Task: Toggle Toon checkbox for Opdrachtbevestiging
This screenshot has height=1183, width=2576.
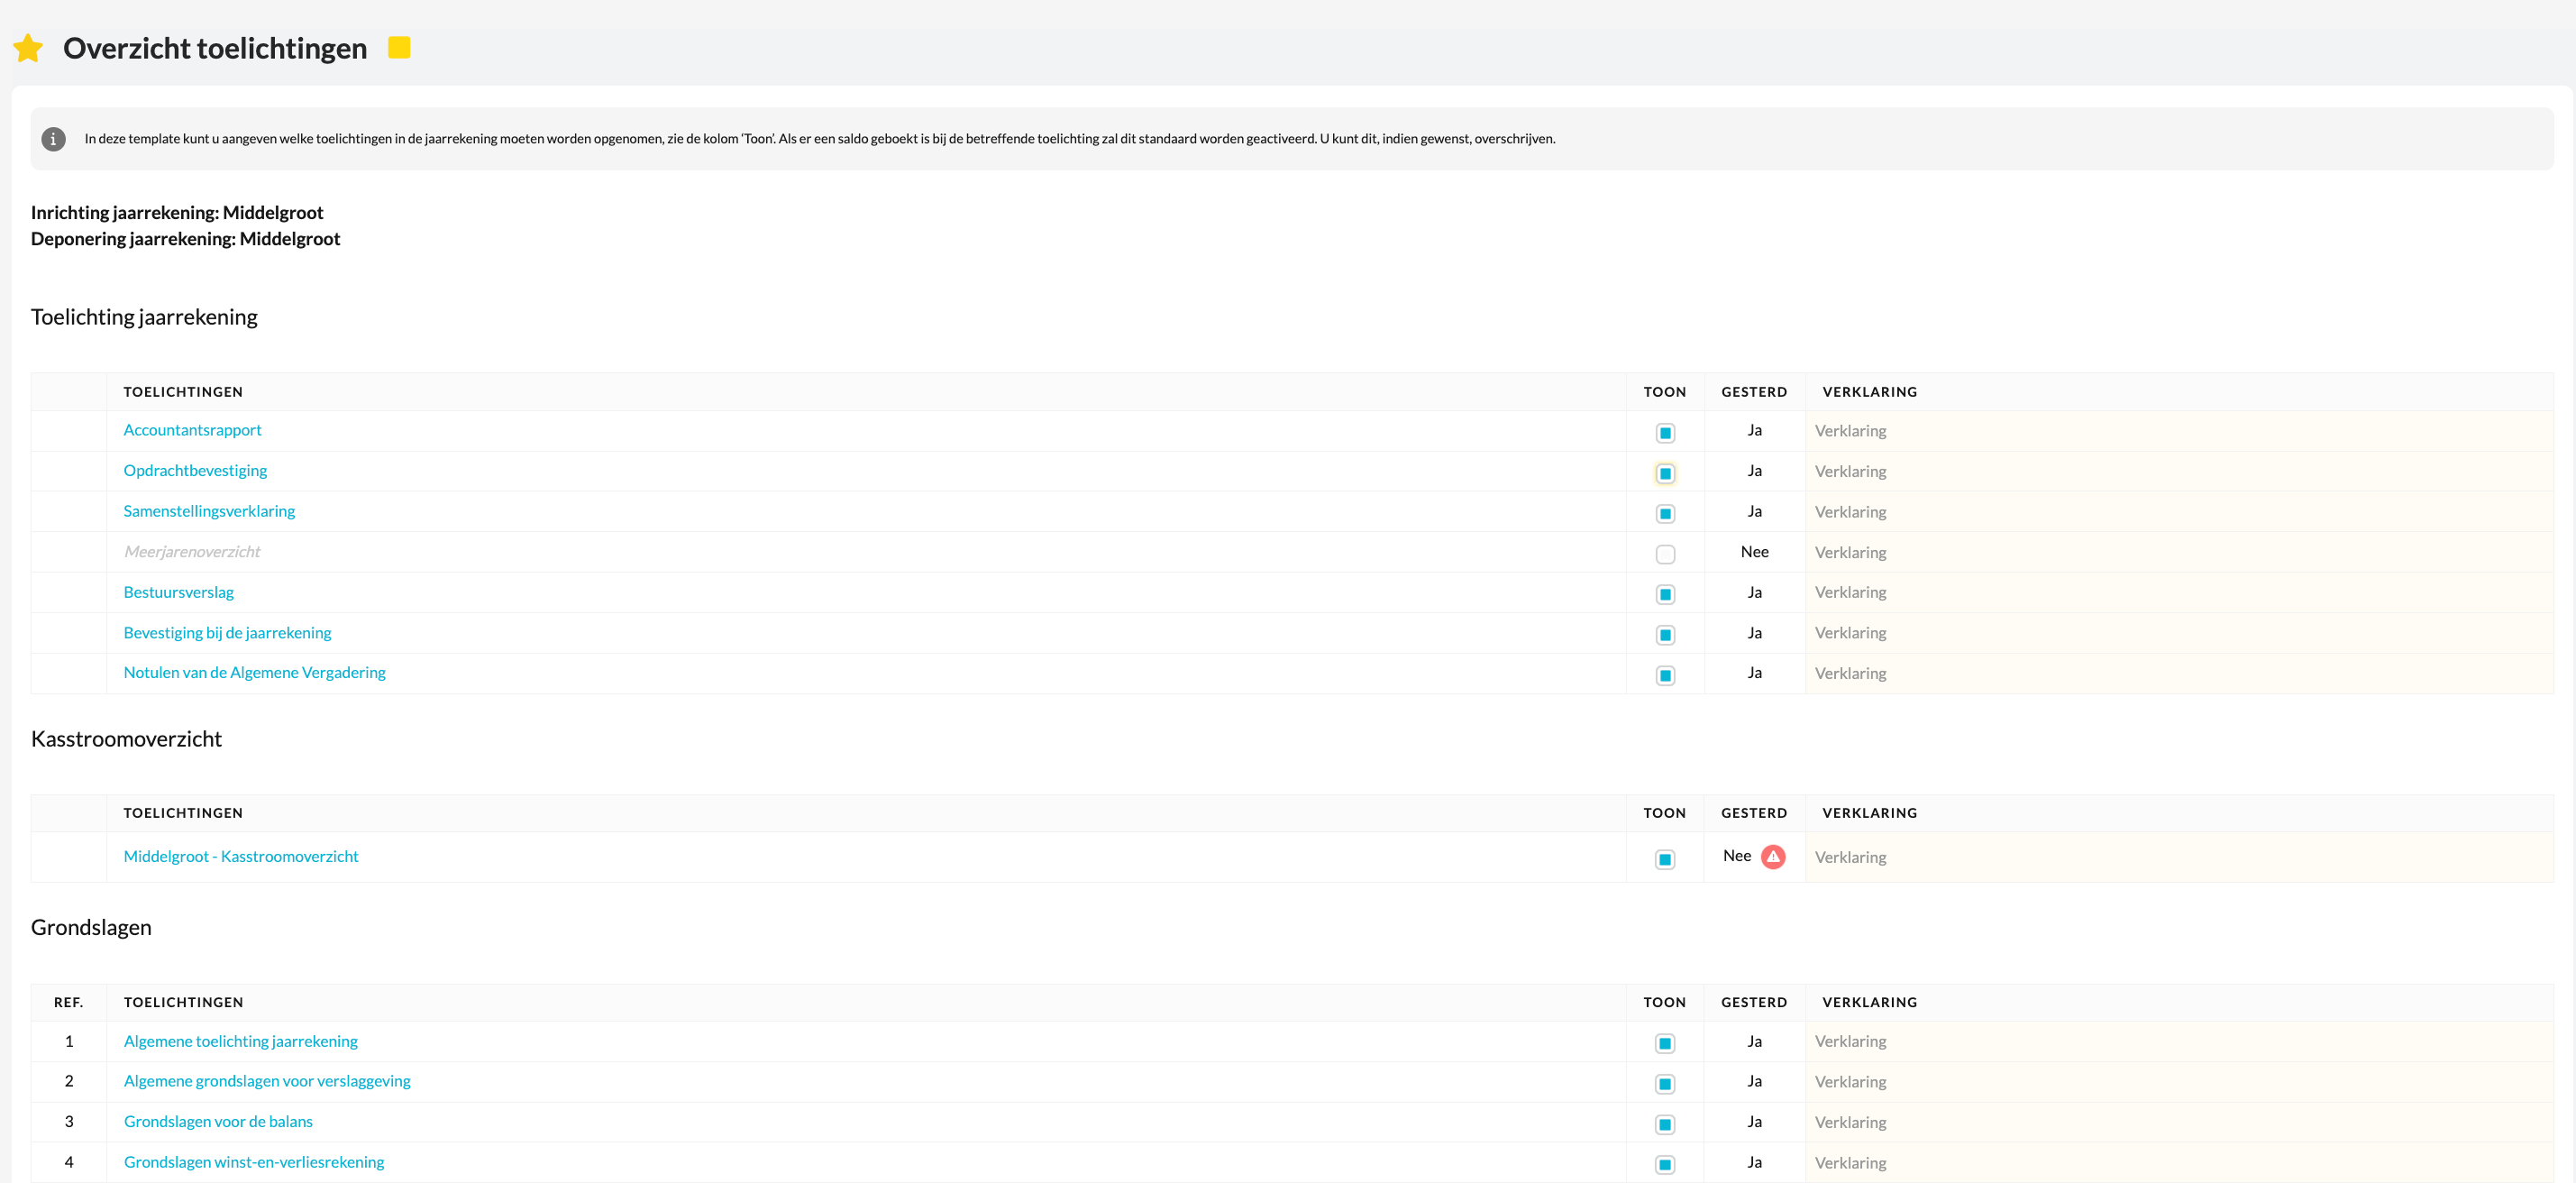Action: (x=1664, y=473)
